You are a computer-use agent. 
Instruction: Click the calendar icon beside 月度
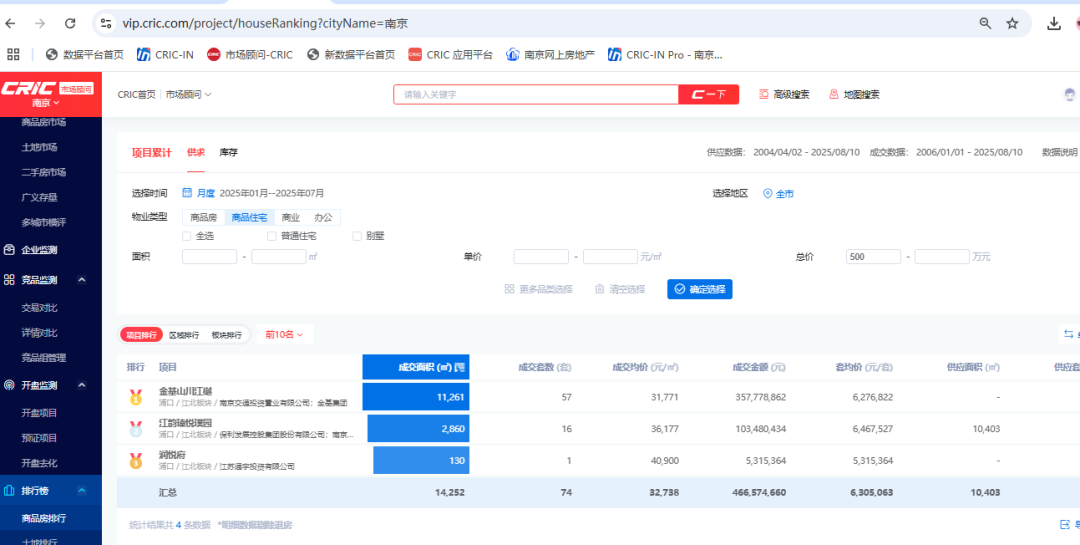tap(187, 193)
